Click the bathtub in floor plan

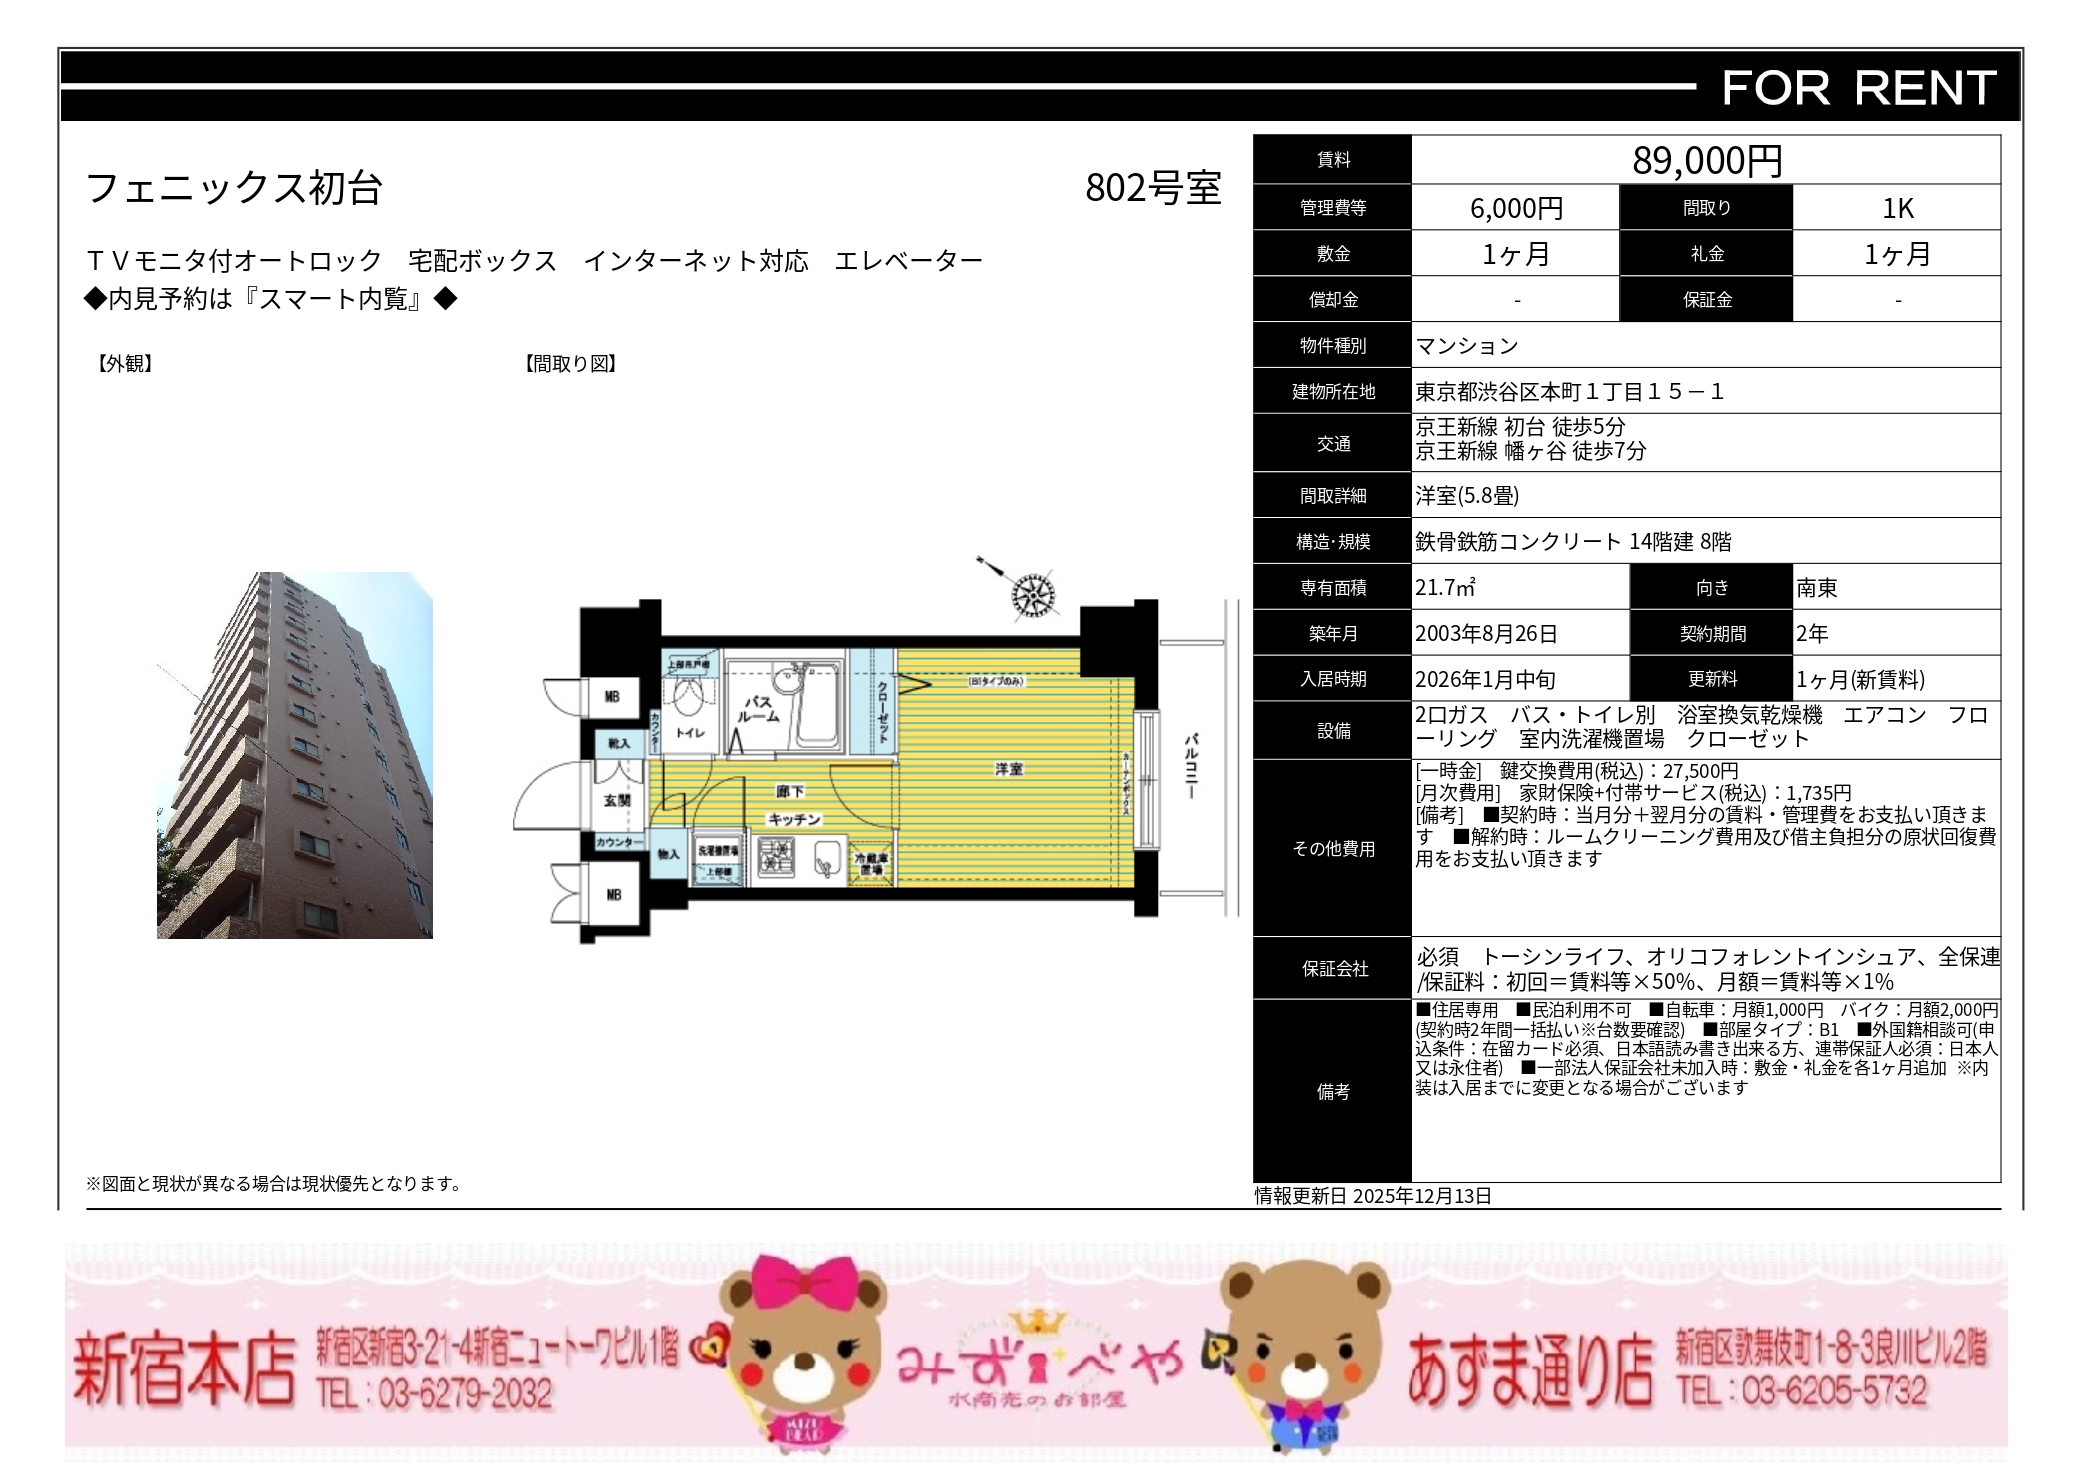pos(818,705)
